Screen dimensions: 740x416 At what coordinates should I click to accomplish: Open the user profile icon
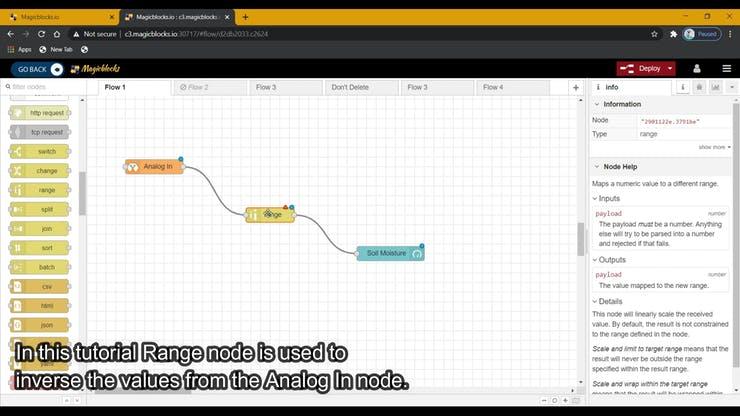point(698,68)
